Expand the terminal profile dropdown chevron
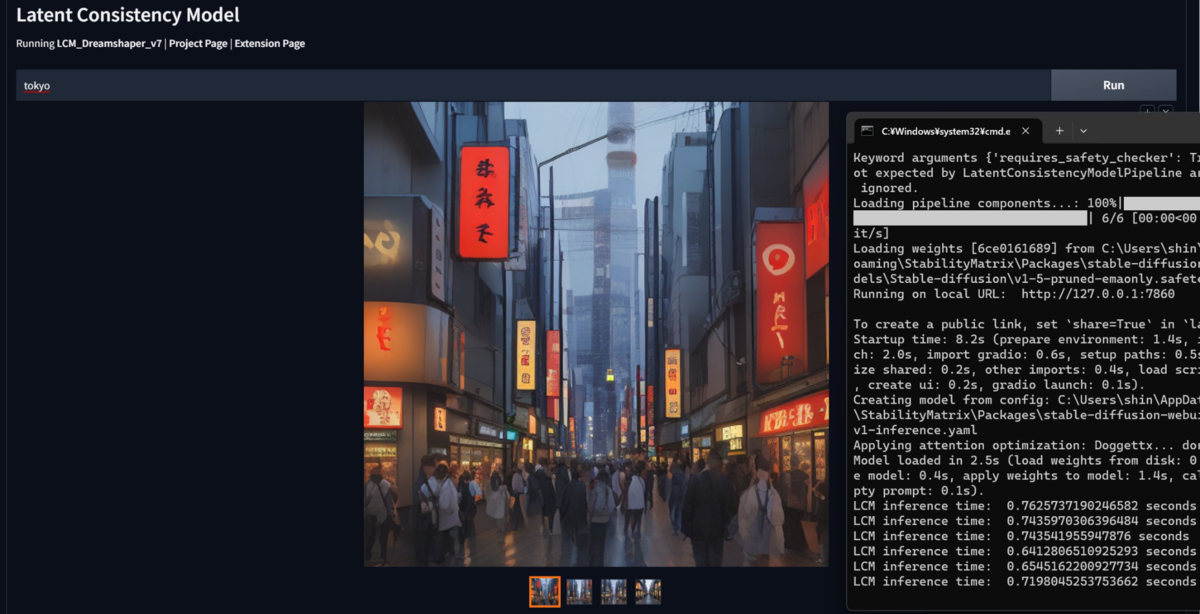The image size is (1200, 614). pyautogui.click(x=1083, y=131)
